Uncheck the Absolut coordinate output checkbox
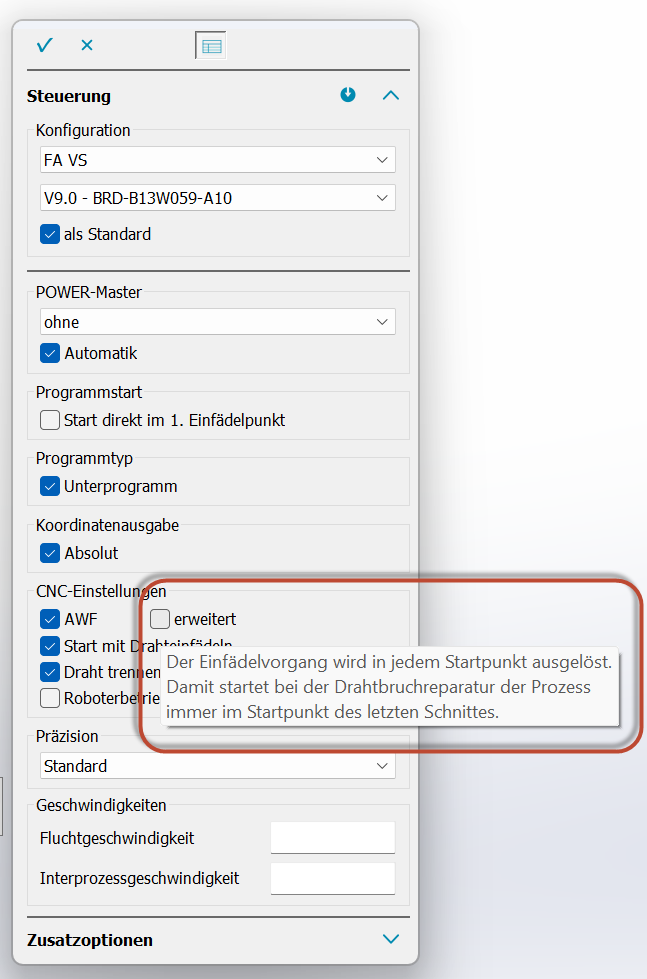 click(50, 553)
